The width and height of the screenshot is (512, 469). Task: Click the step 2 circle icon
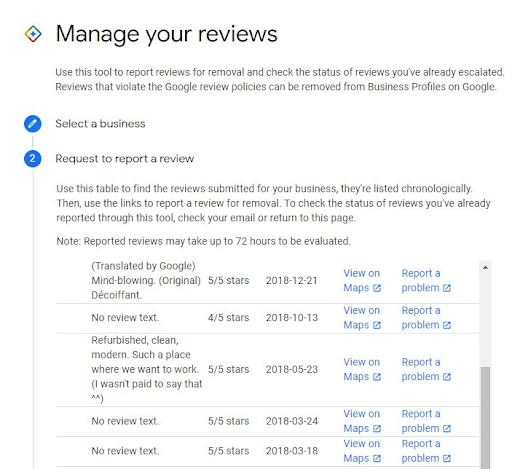pyautogui.click(x=33, y=158)
